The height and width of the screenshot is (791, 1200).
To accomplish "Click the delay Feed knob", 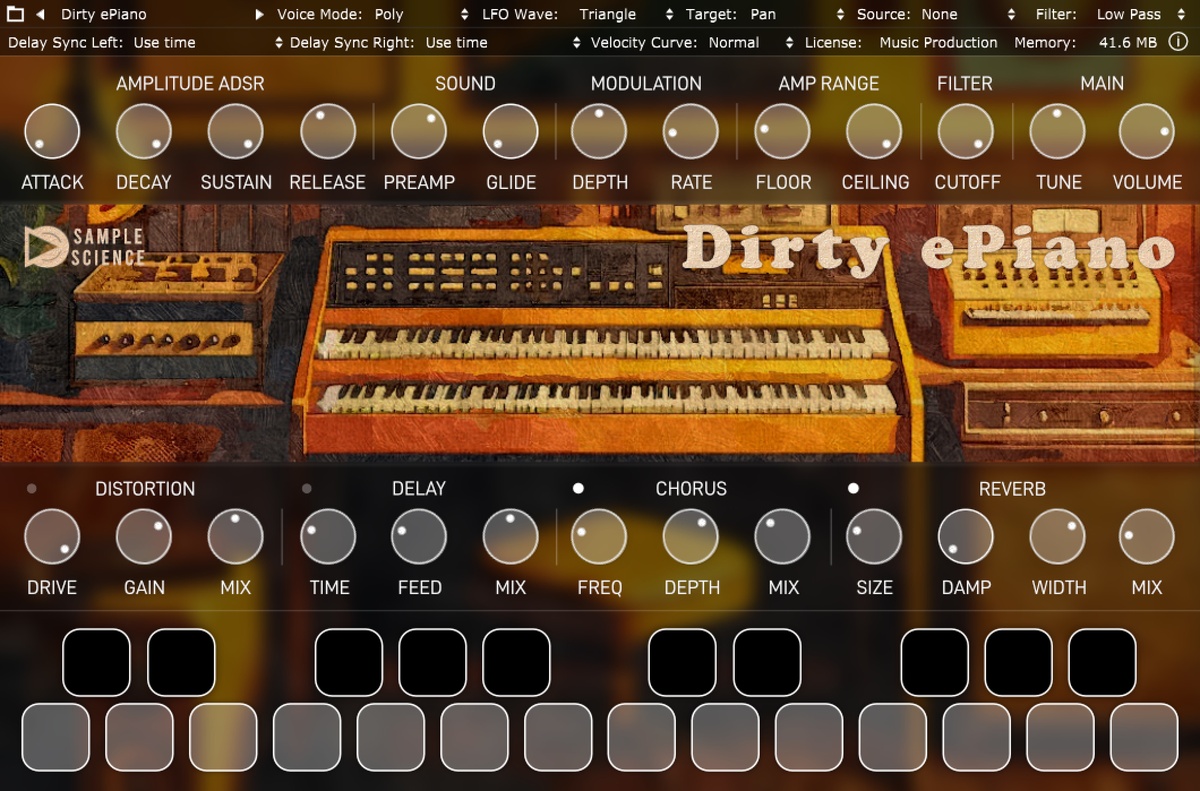I will pyautogui.click(x=419, y=537).
